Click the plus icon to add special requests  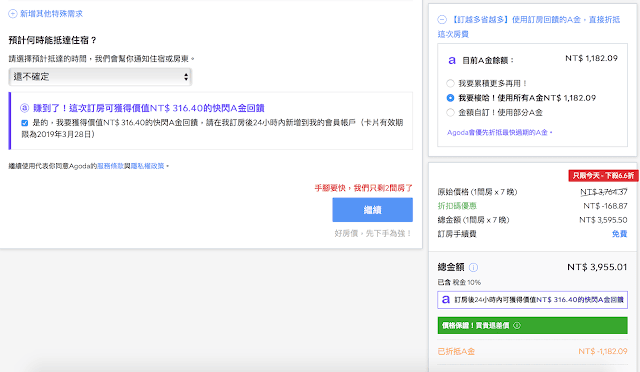tap(13, 13)
